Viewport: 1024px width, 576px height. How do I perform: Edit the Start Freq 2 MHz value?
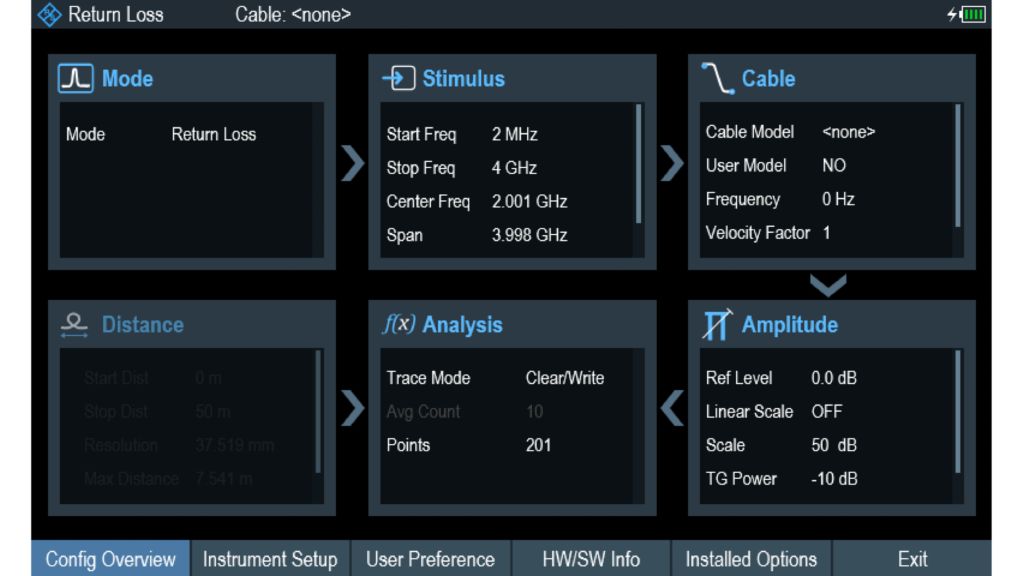pos(516,134)
